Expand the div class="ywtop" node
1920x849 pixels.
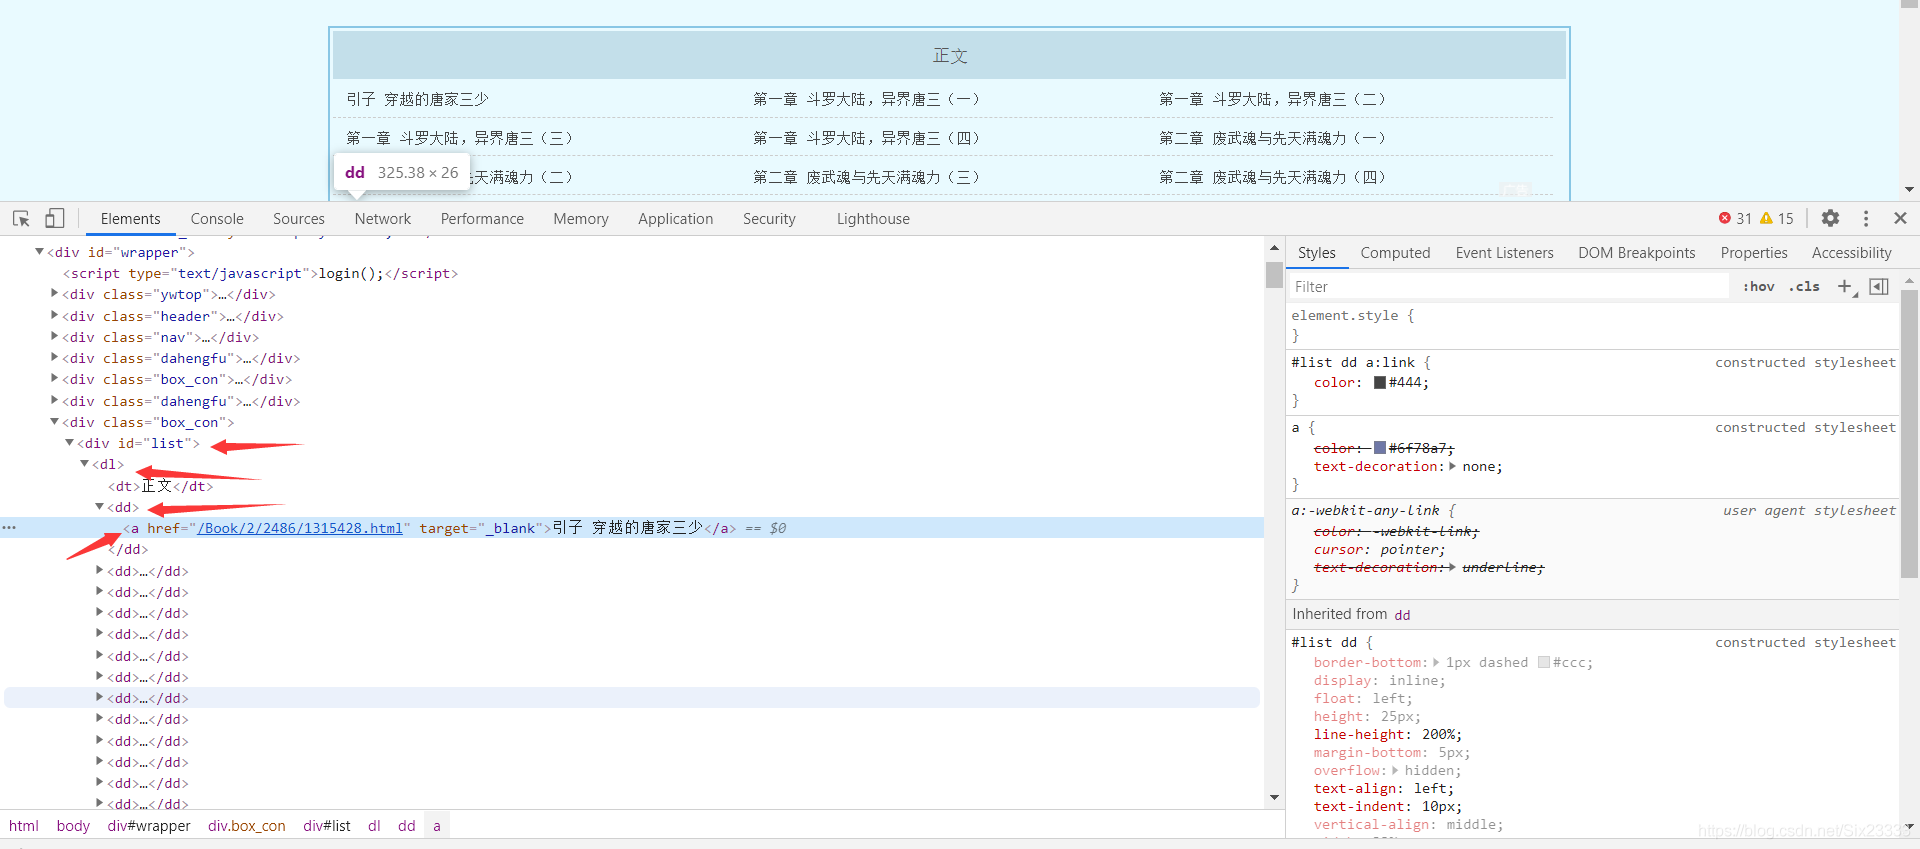coord(54,294)
